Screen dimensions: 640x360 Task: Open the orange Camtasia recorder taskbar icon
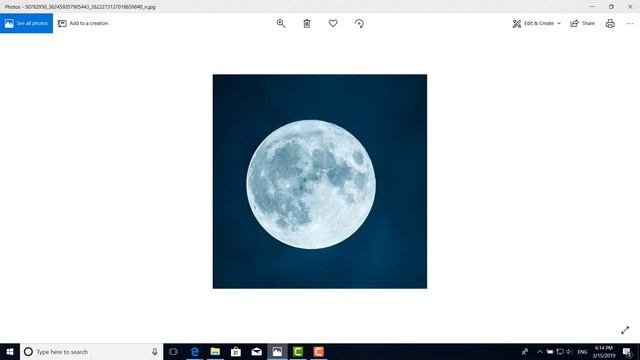click(318, 351)
